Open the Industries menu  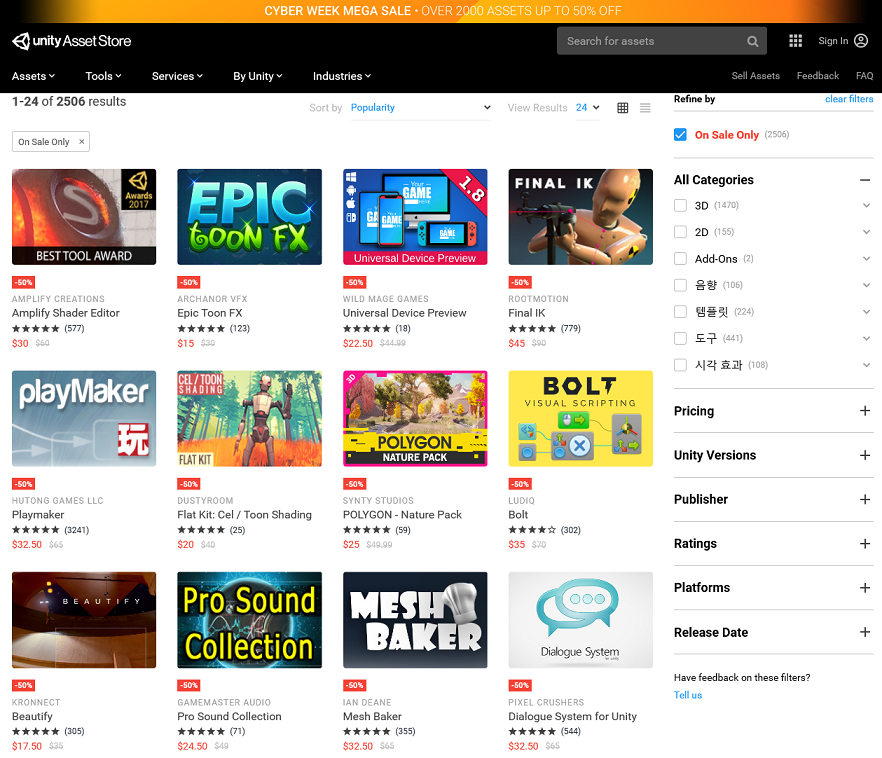(342, 76)
